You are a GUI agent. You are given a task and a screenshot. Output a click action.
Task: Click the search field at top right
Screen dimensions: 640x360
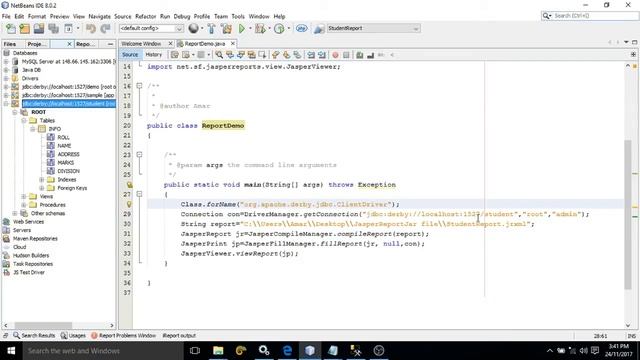589,16
